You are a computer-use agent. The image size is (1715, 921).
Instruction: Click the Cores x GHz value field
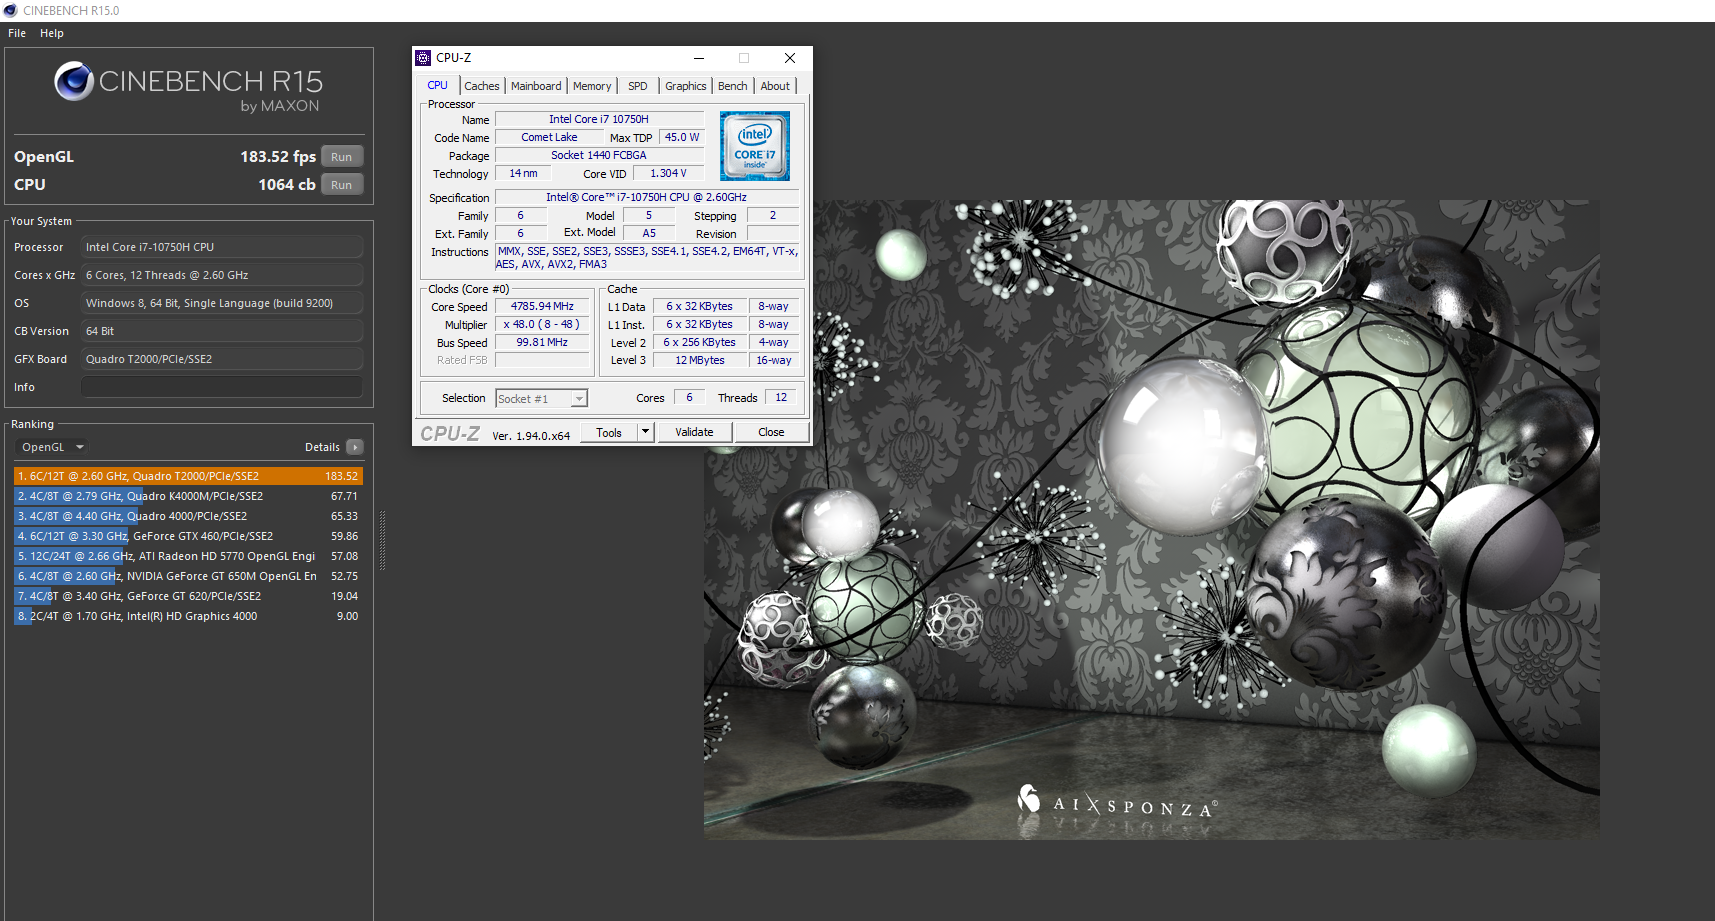222,275
